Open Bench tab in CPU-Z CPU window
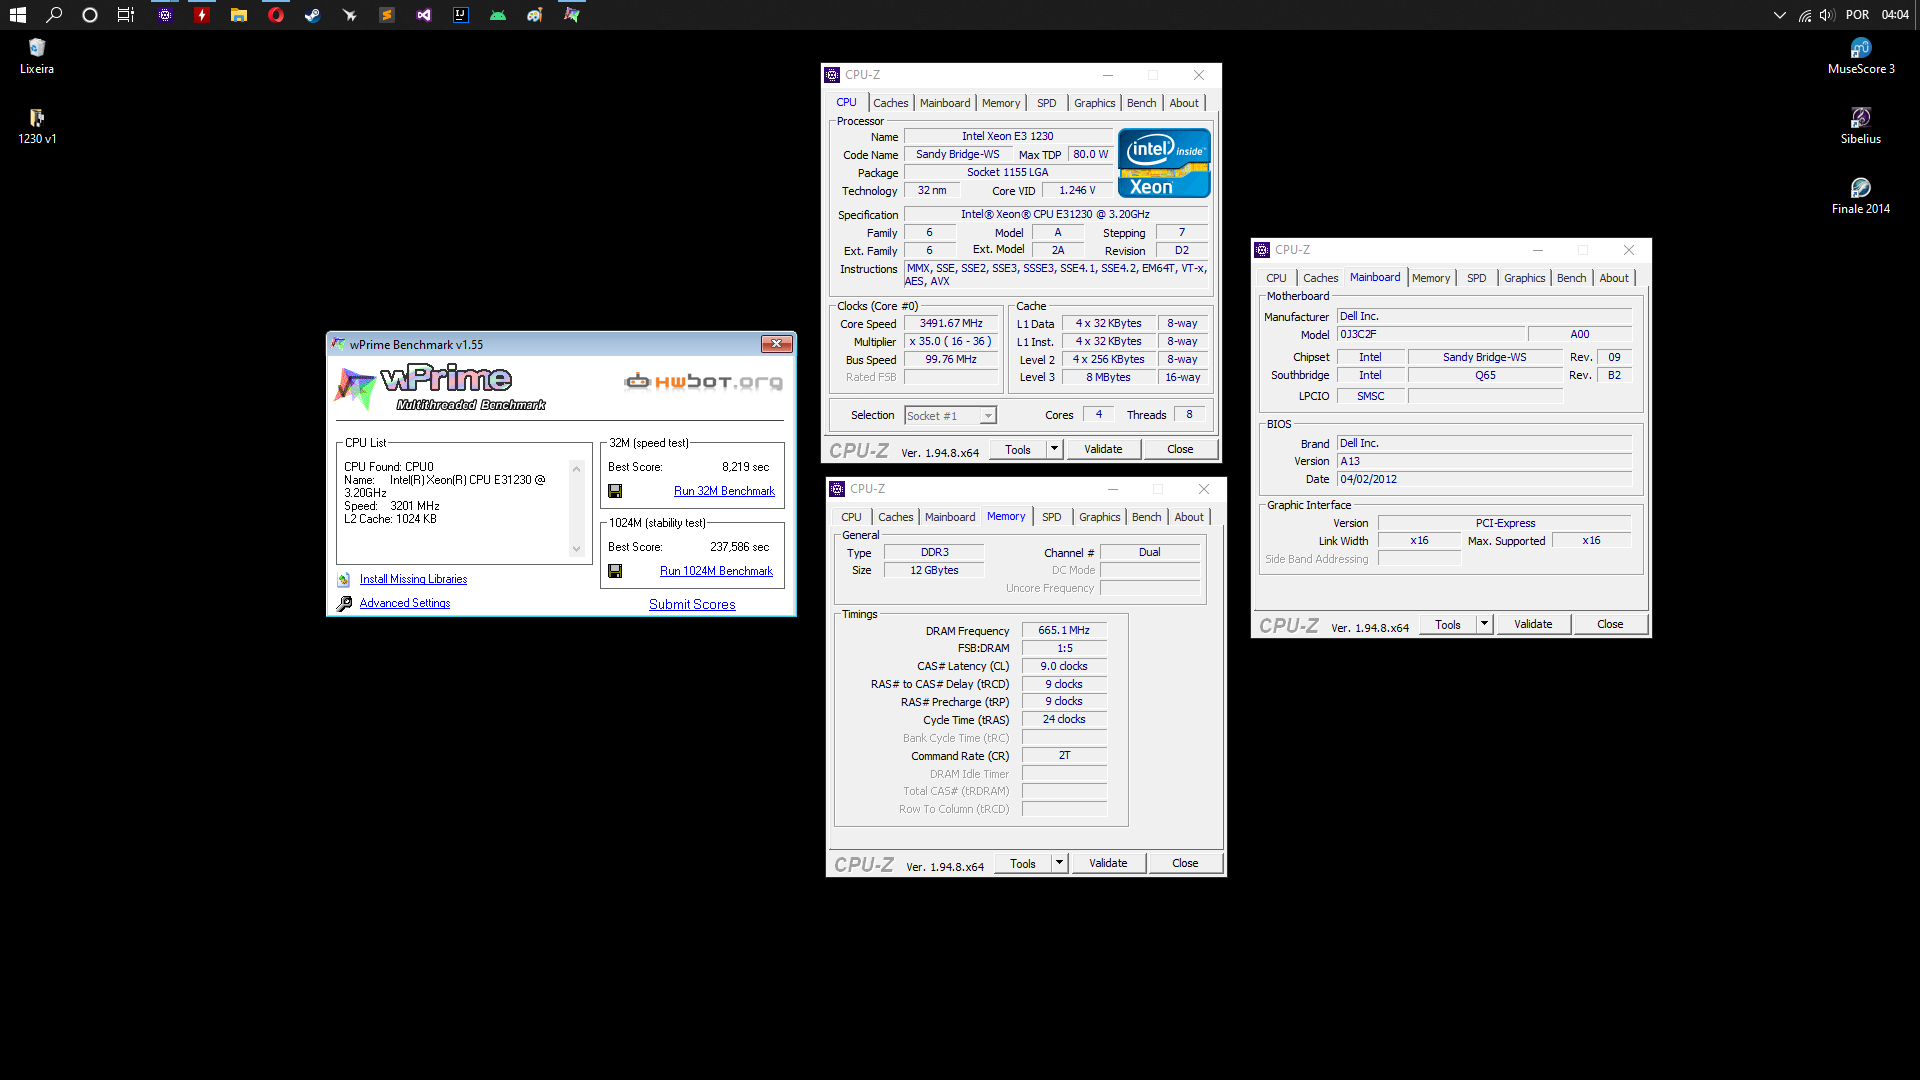 tap(1141, 103)
